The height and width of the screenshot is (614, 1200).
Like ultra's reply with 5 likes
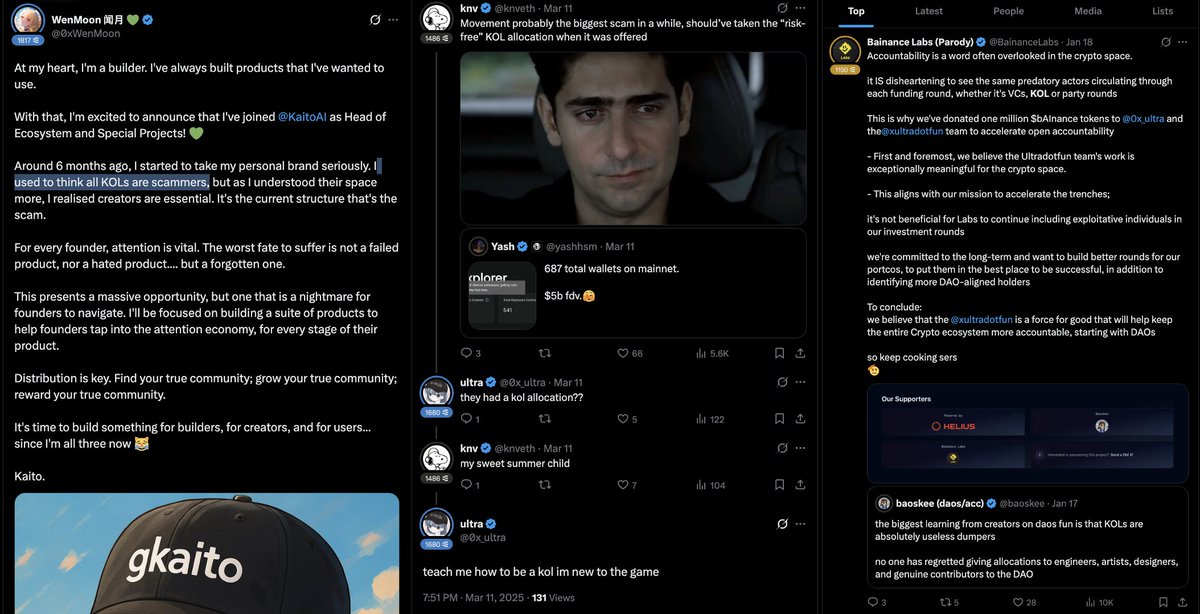click(x=627, y=419)
